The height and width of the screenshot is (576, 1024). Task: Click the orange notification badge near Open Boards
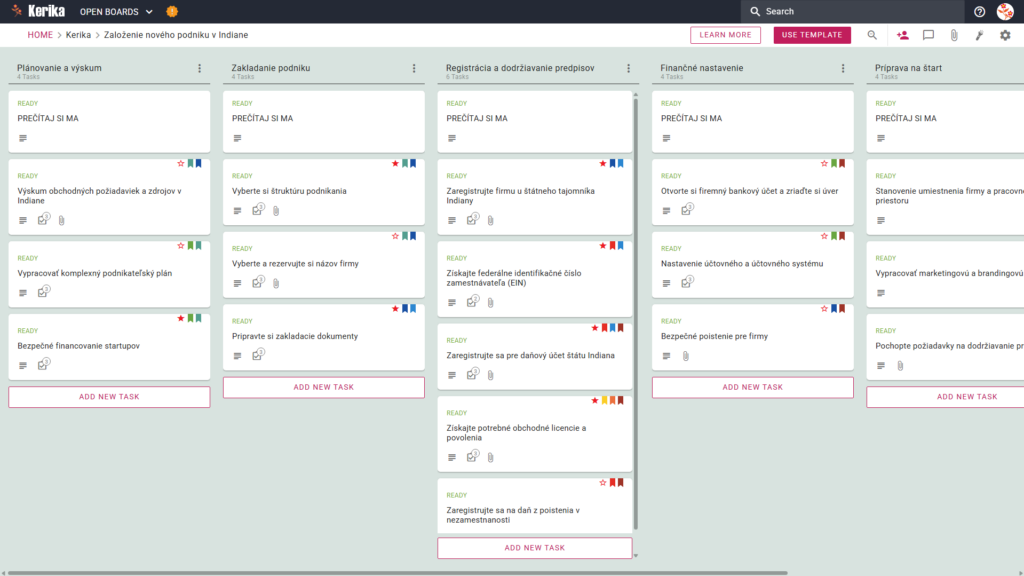(x=172, y=12)
